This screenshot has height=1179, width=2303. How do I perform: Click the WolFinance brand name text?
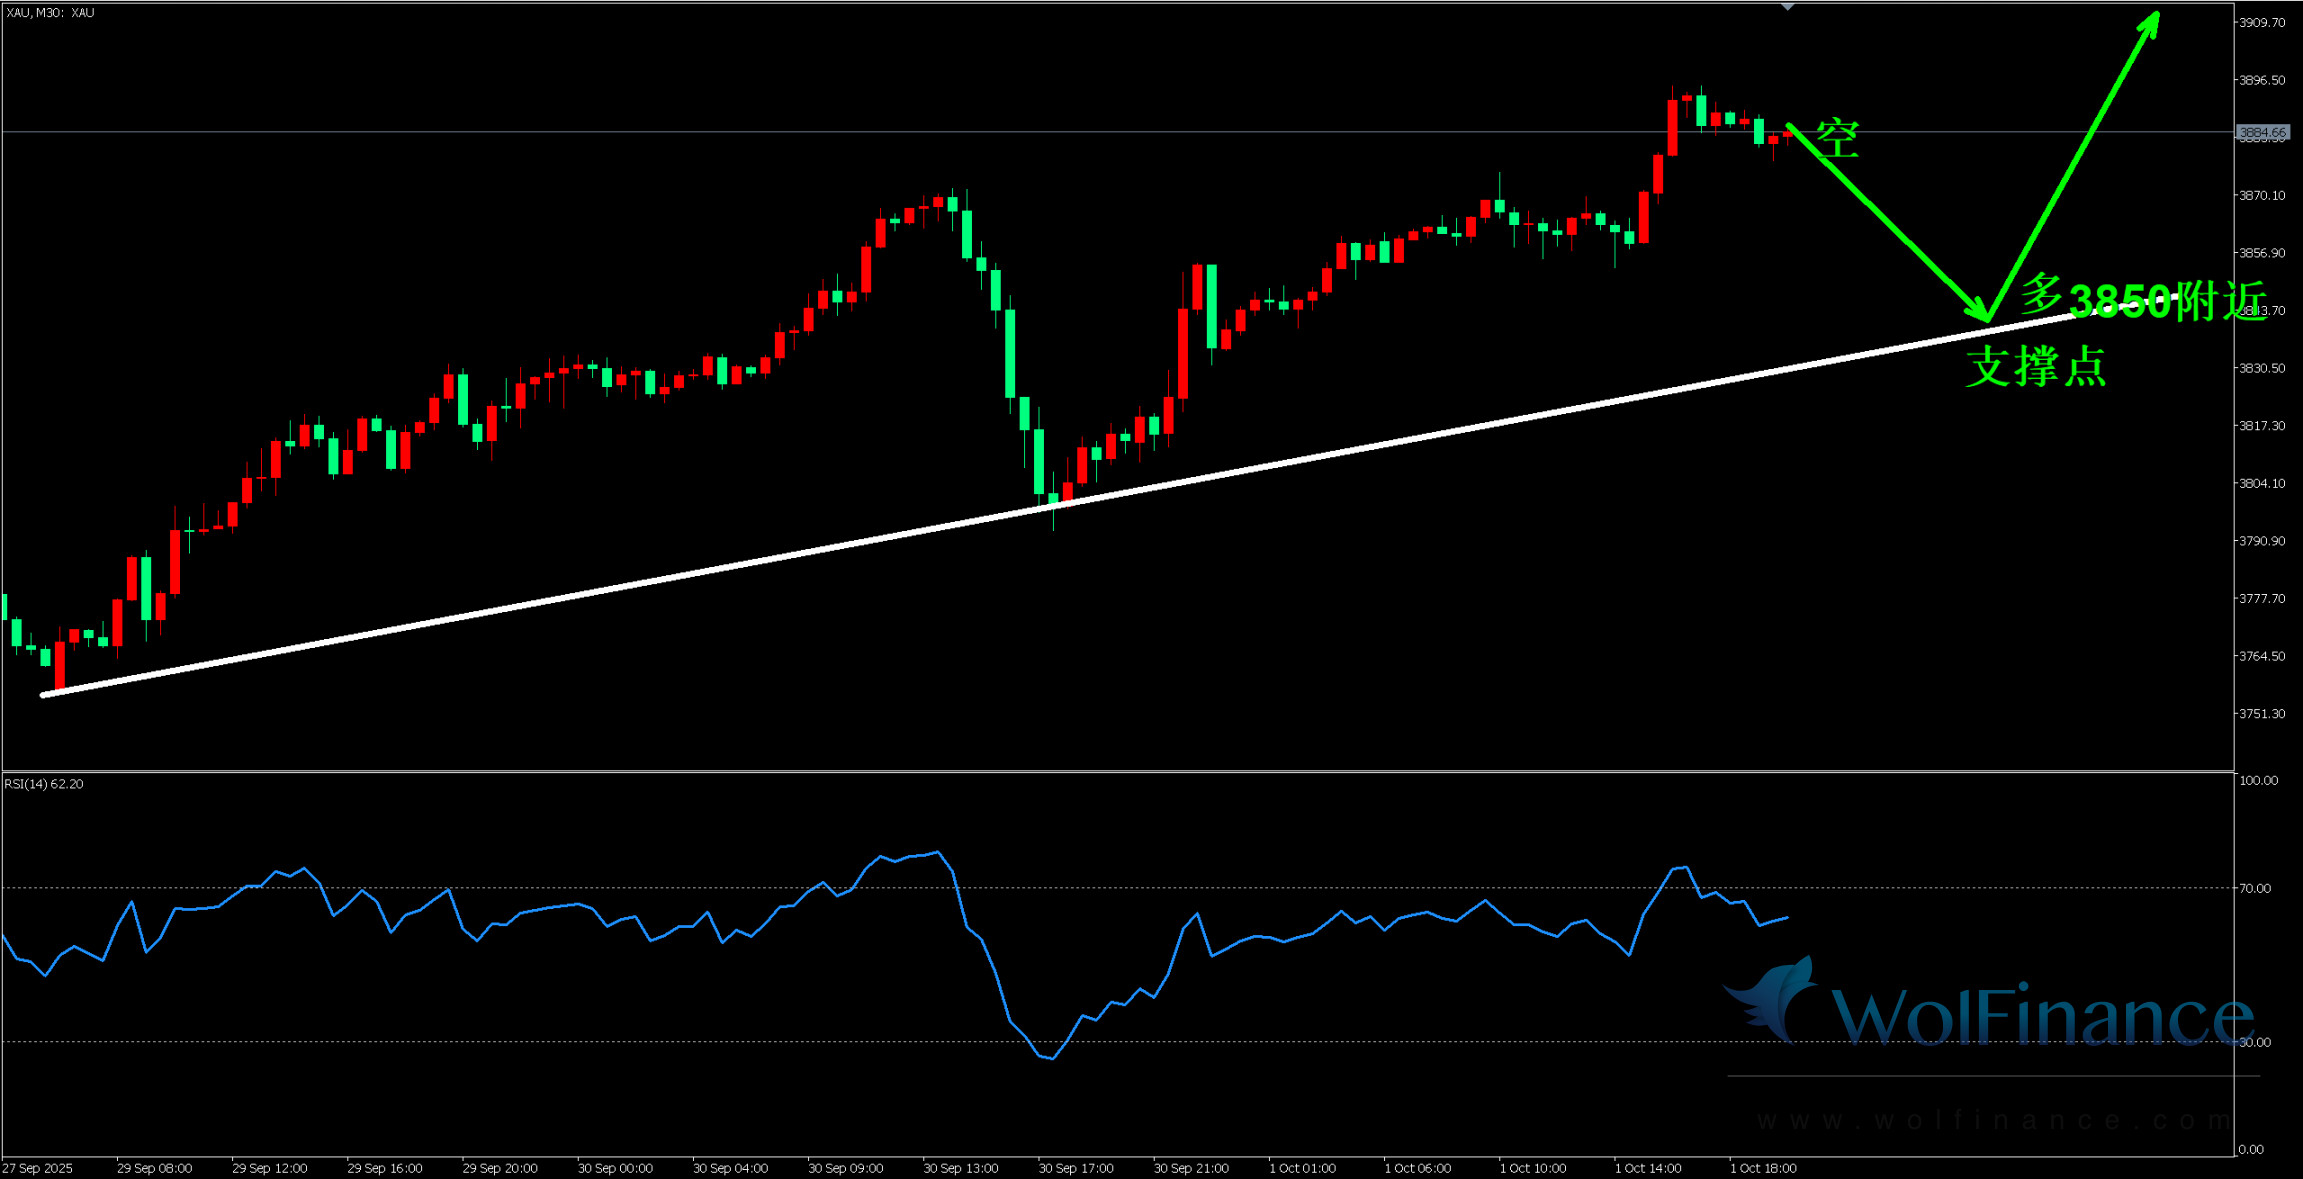click(2042, 1016)
